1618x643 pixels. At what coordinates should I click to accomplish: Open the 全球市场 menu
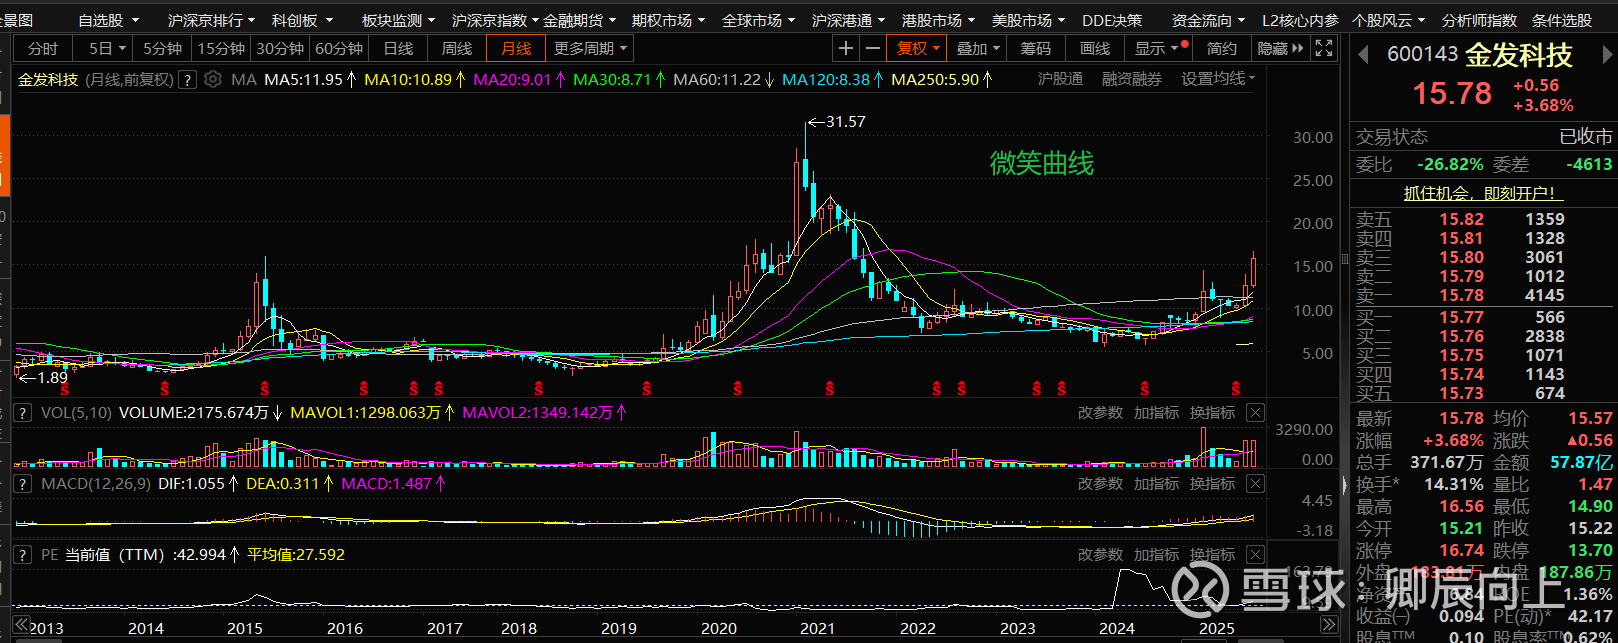(x=758, y=20)
